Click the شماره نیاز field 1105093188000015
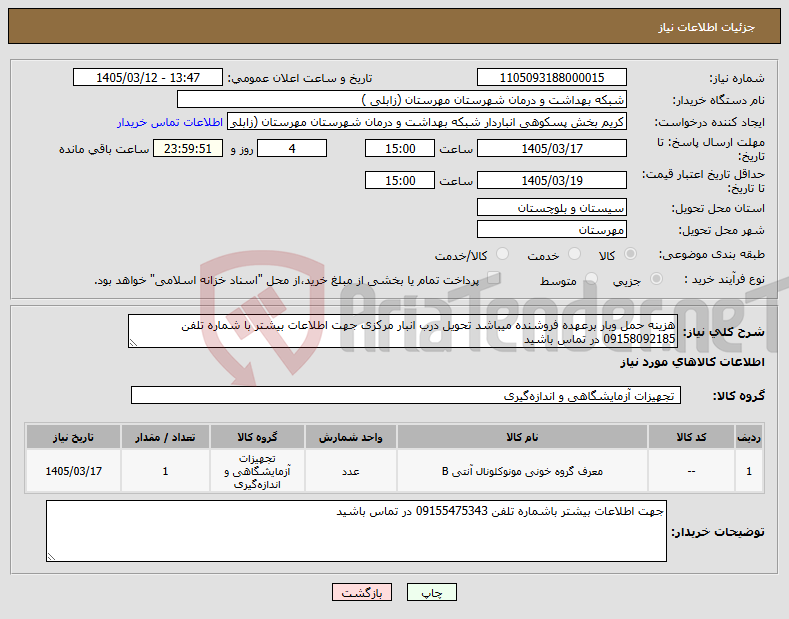The width and height of the screenshot is (789, 619). click(551, 78)
